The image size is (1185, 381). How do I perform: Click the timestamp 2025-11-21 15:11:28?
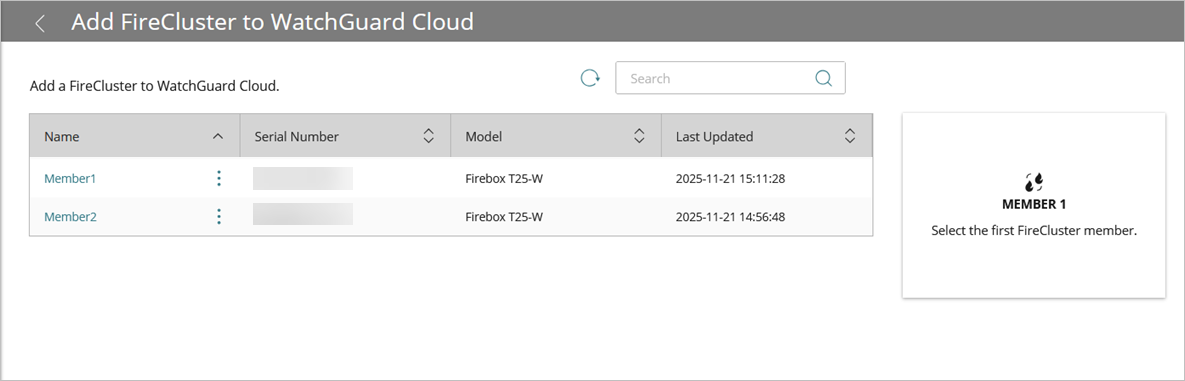tap(730, 178)
